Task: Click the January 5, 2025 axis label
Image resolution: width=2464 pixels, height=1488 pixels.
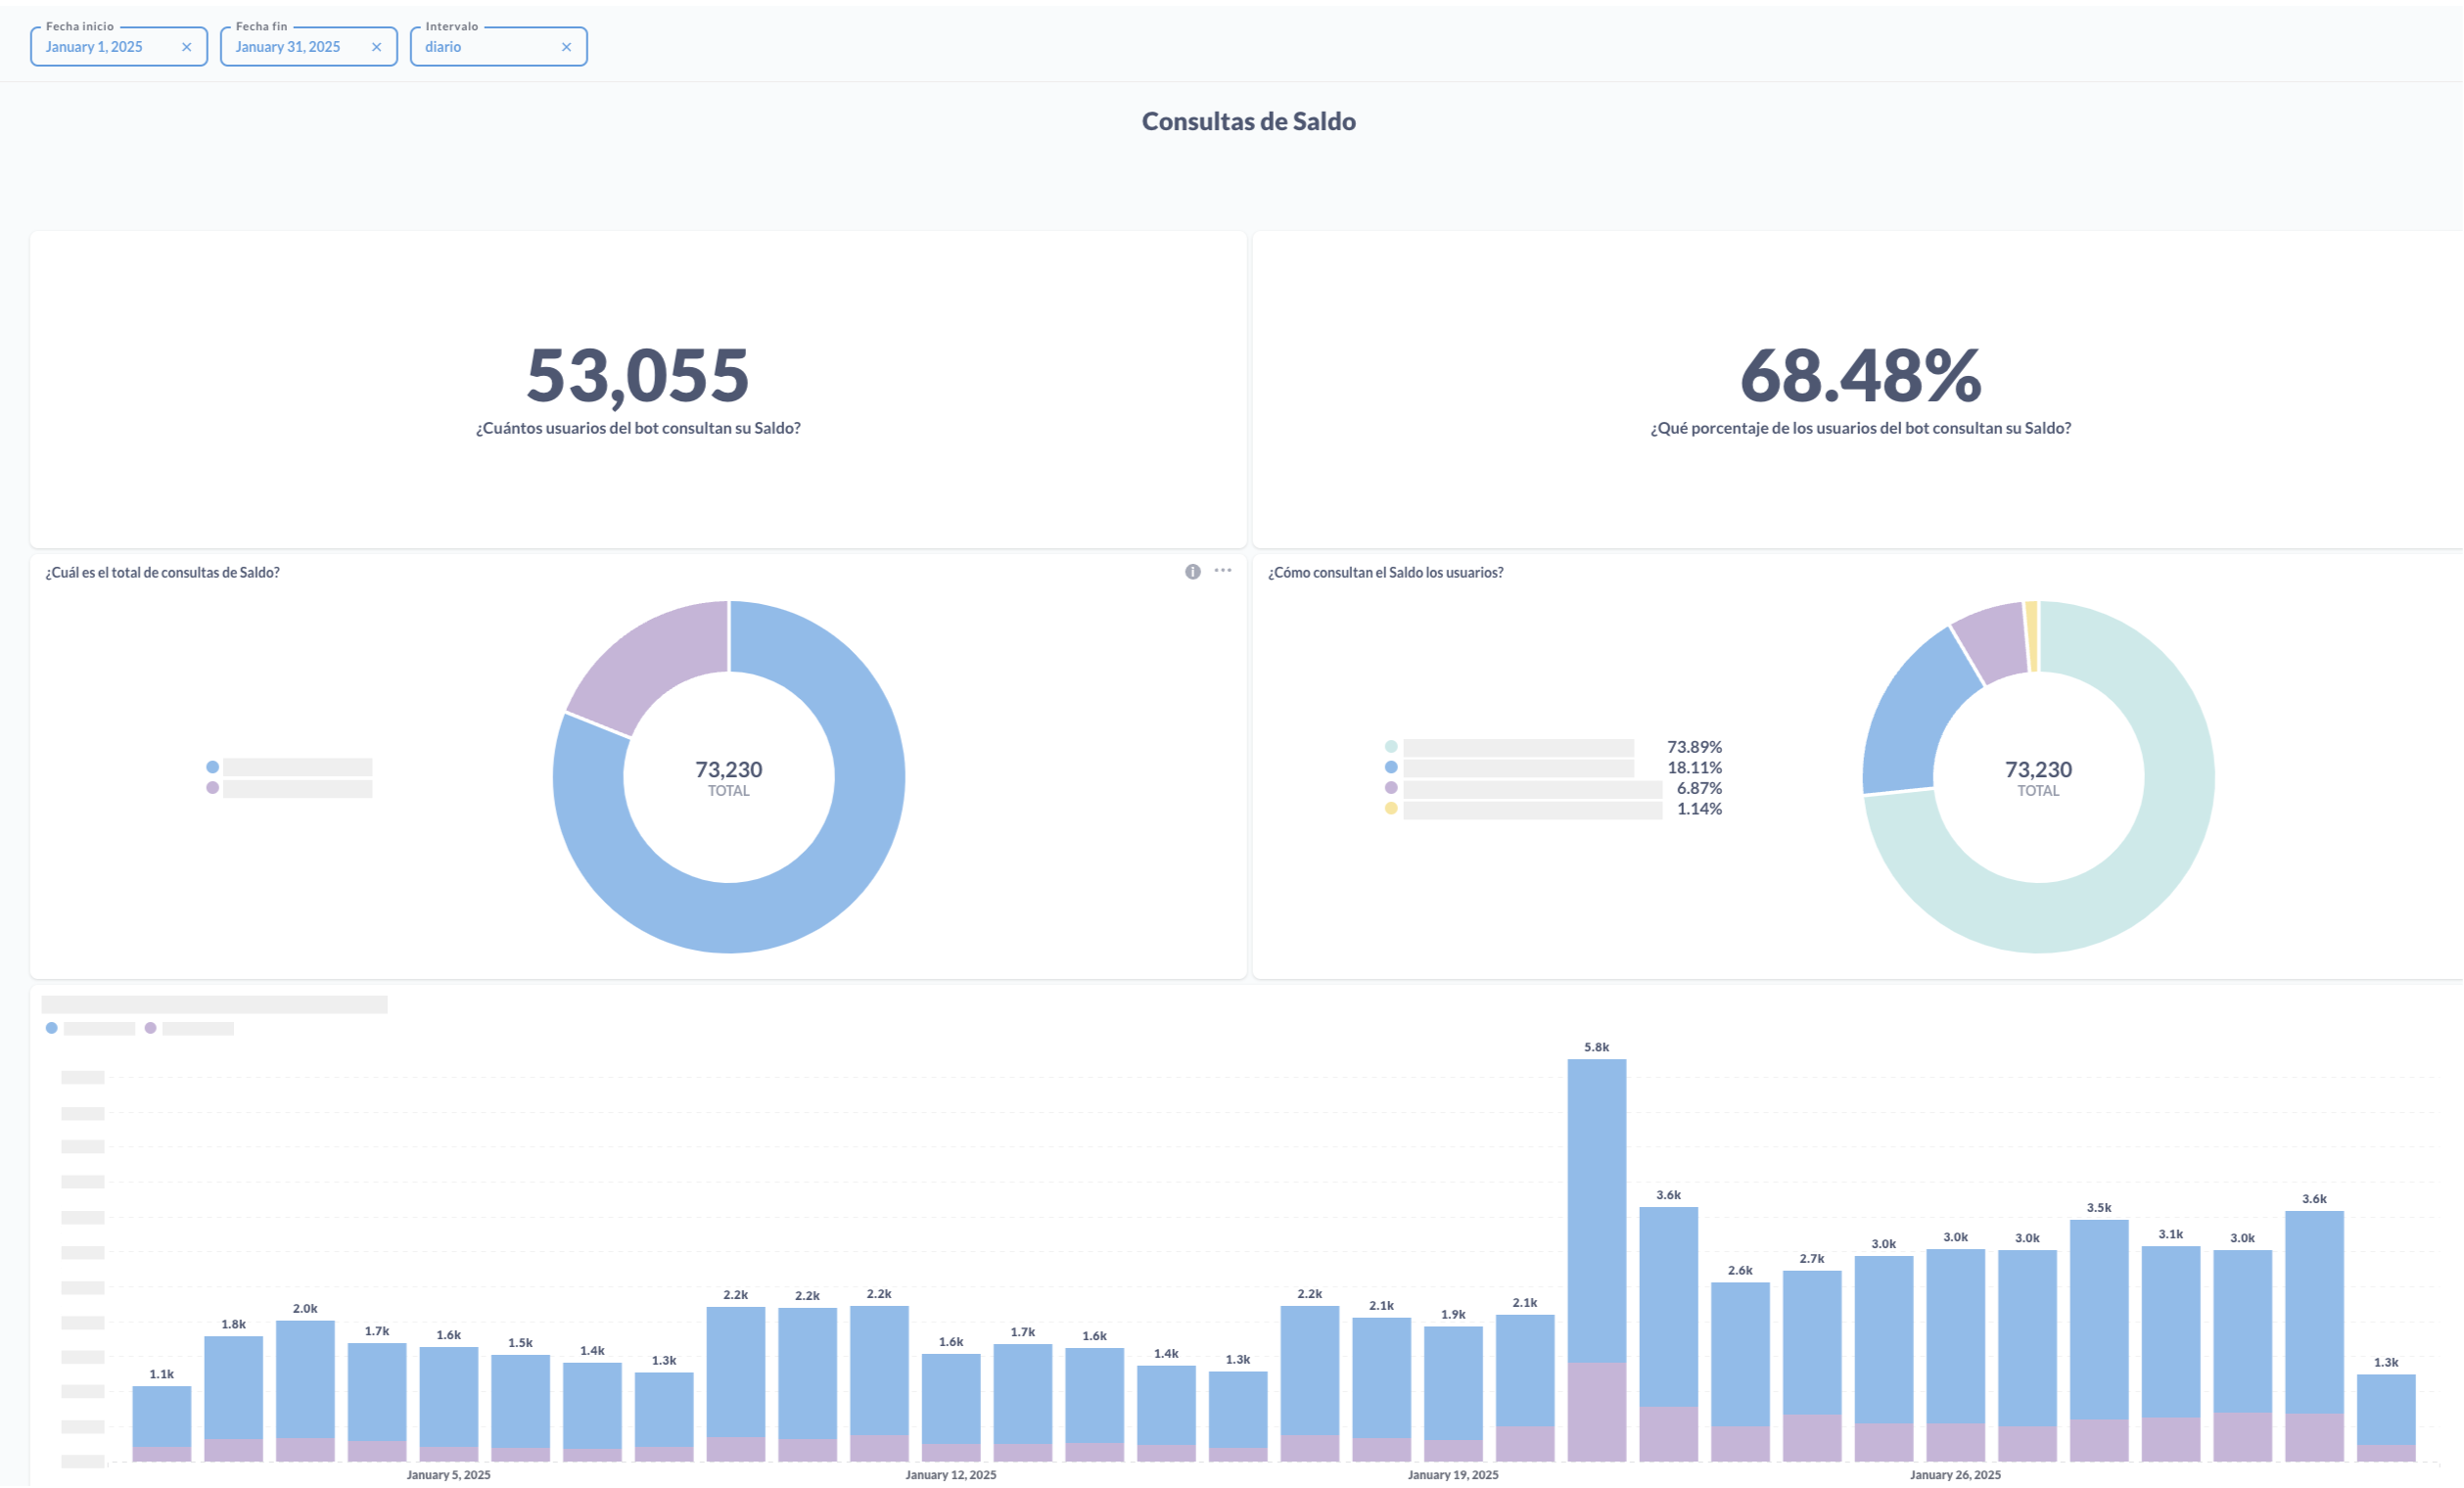Action: (x=449, y=1475)
